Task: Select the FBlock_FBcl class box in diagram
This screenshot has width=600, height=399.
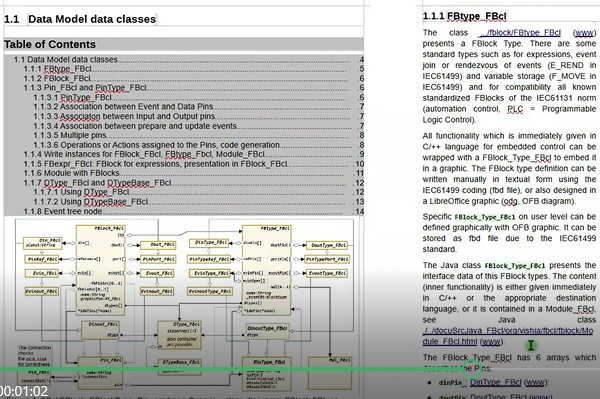Action: pos(100,270)
